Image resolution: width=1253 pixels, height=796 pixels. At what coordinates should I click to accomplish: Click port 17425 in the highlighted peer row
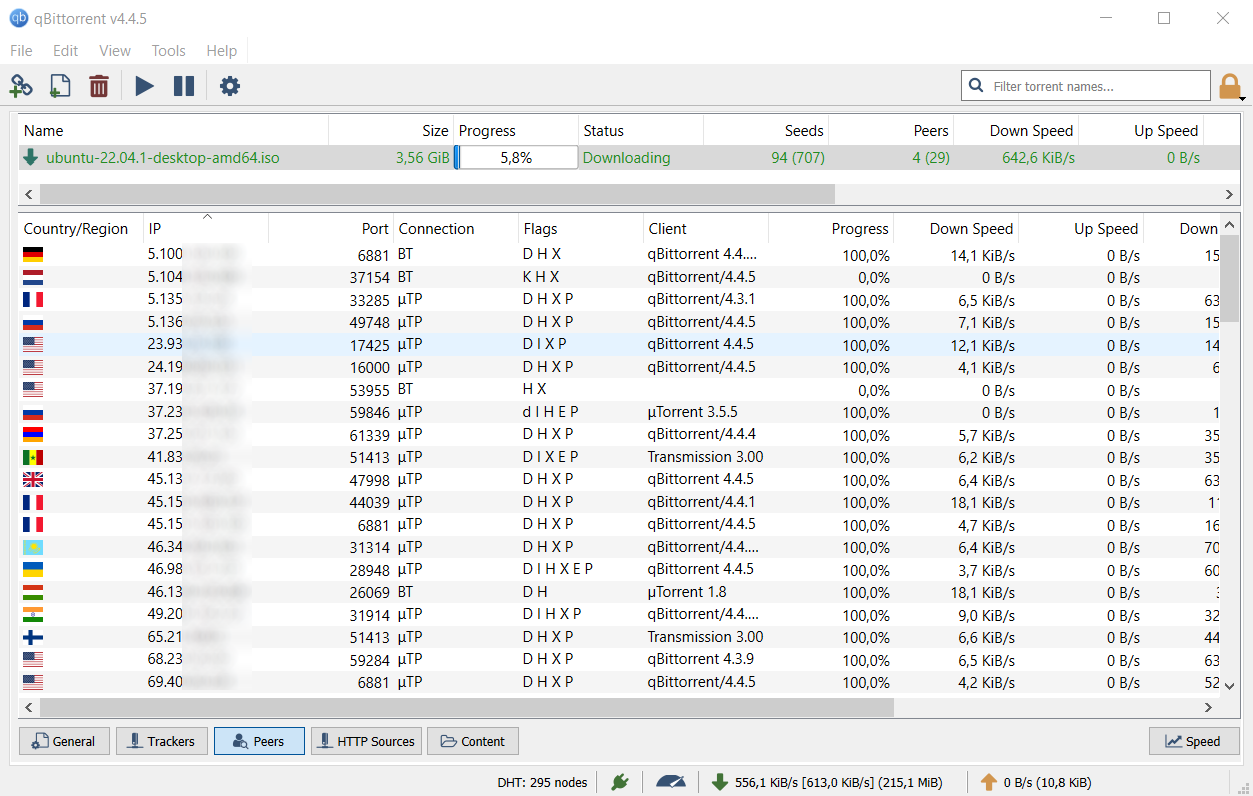[369, 344]
